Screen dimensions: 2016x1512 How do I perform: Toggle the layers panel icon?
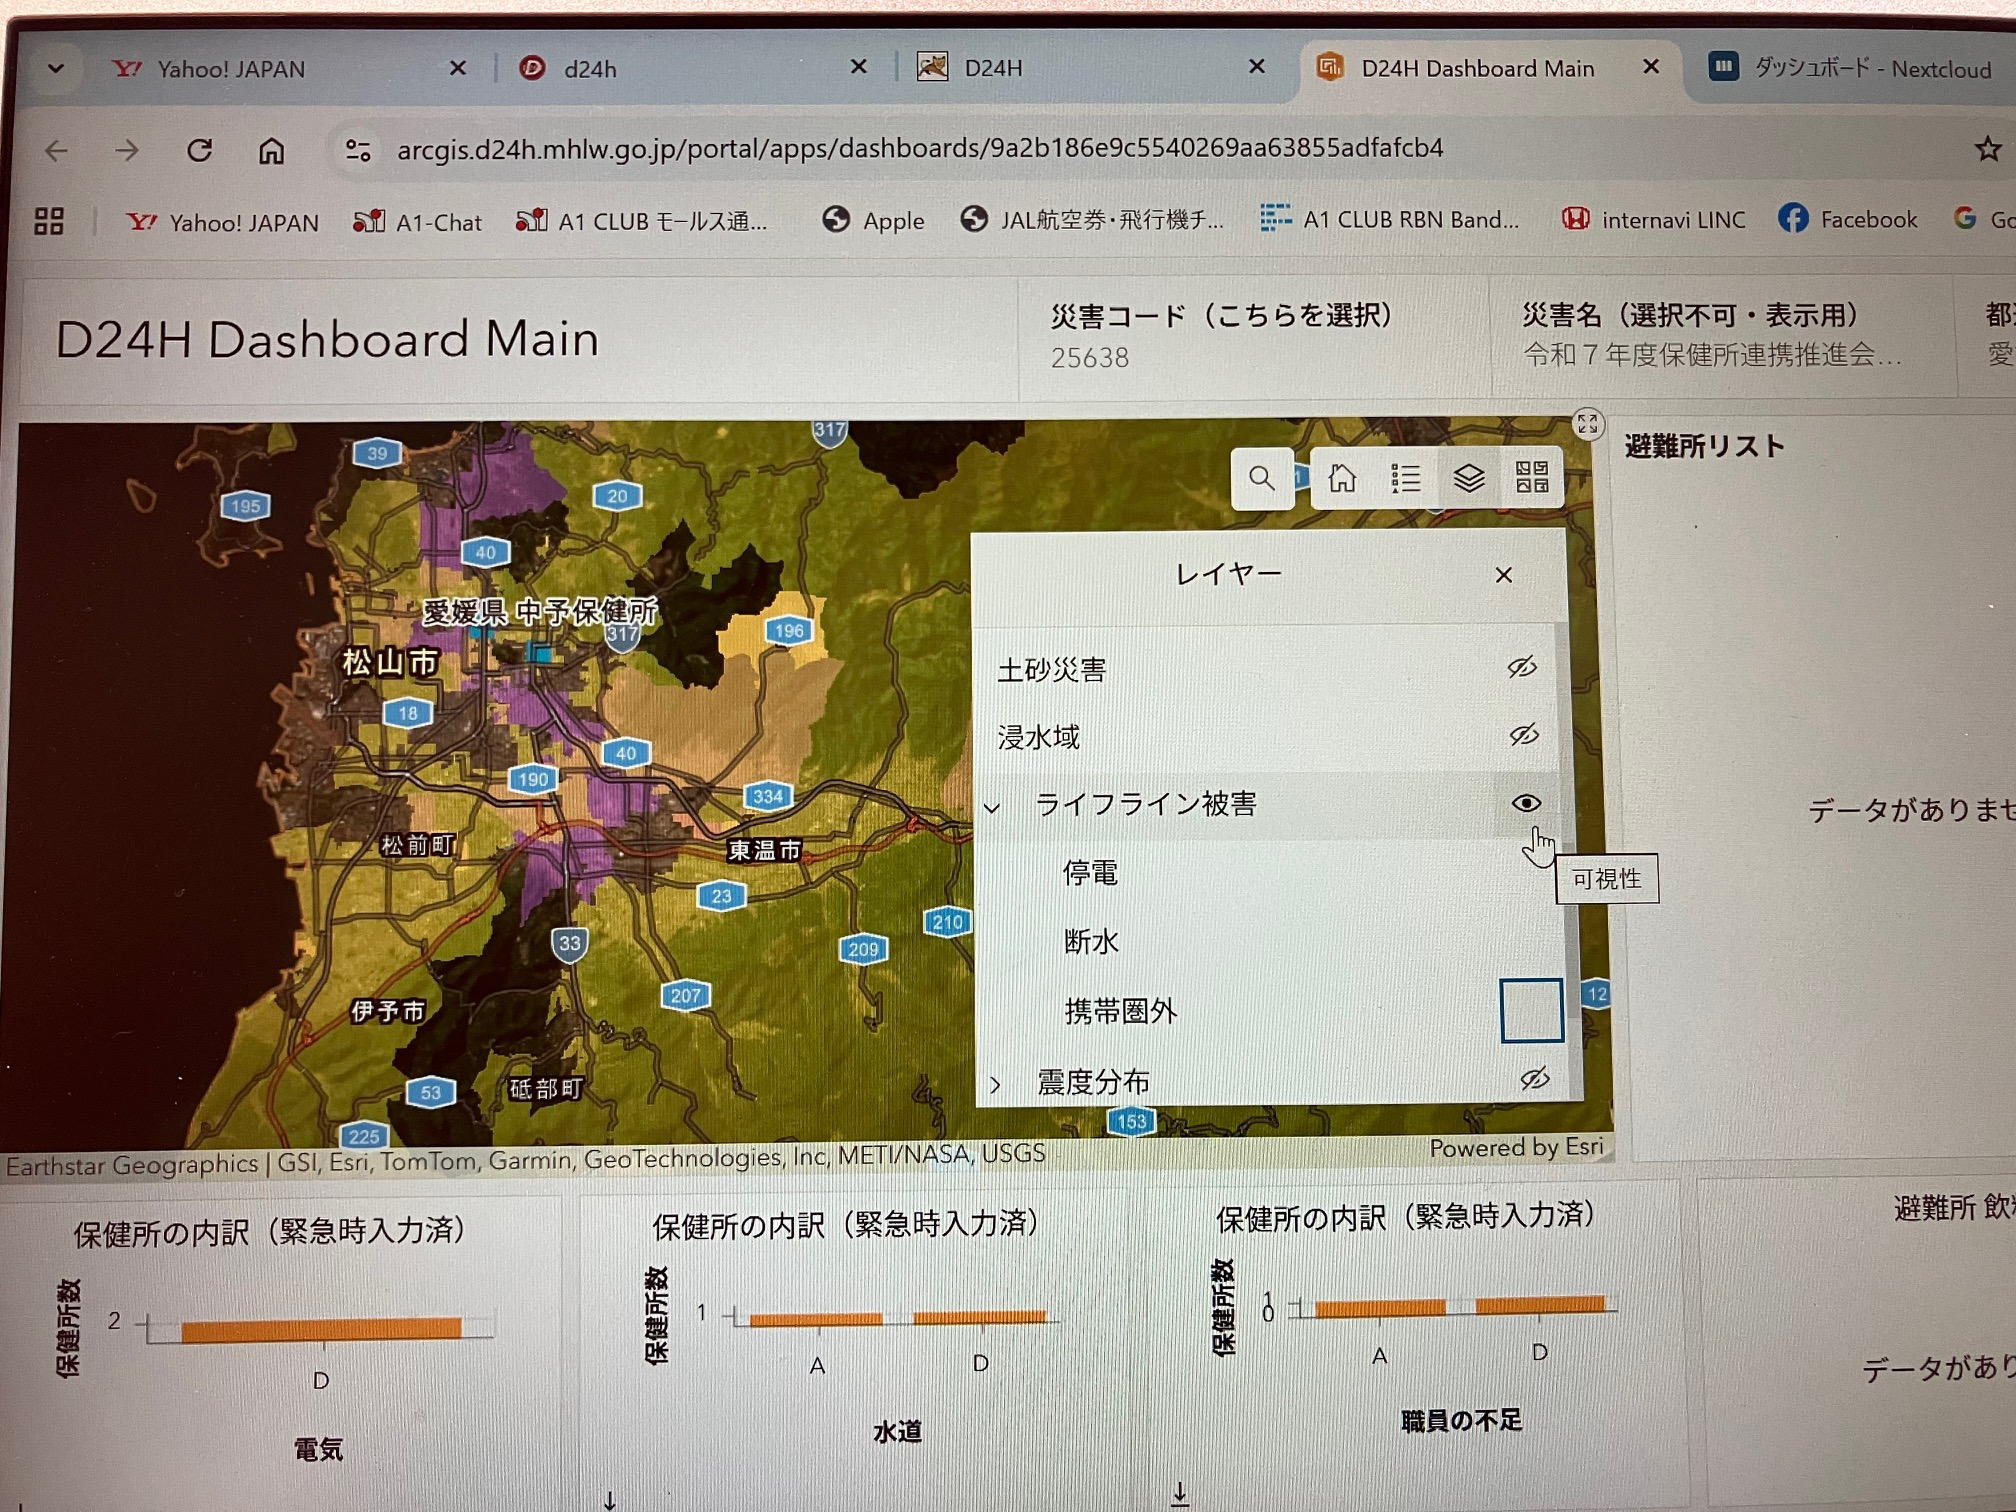click(x=1467, y=479)
